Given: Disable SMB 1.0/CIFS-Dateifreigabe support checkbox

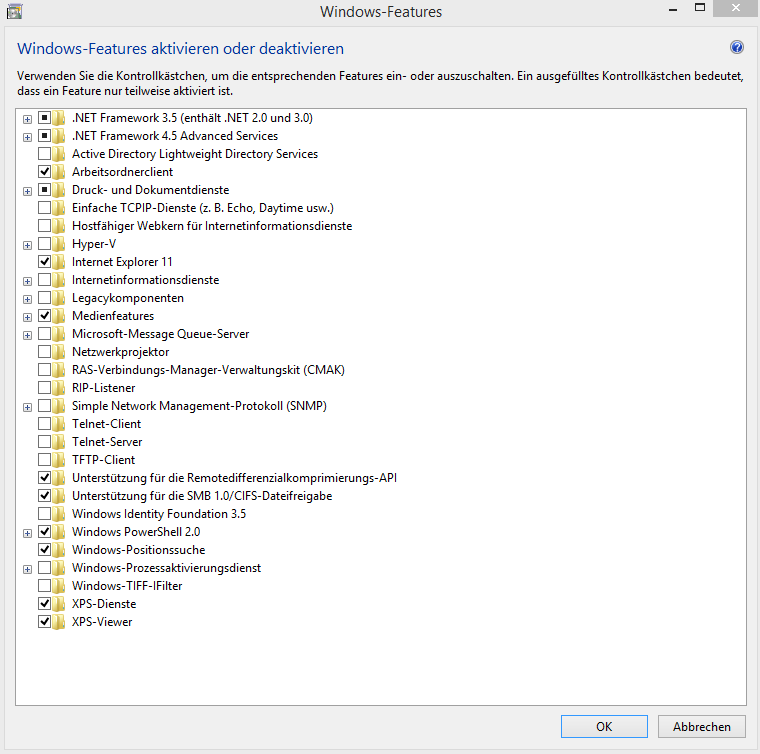Looking at the screenshot, I should (x=44, y=495).
